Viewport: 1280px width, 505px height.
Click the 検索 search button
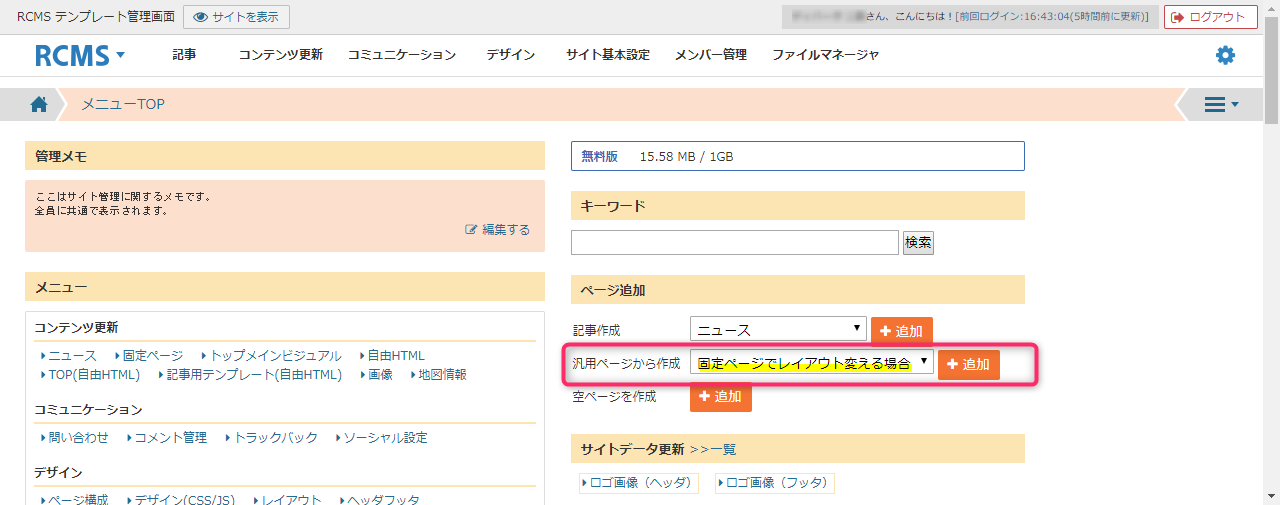918,242
